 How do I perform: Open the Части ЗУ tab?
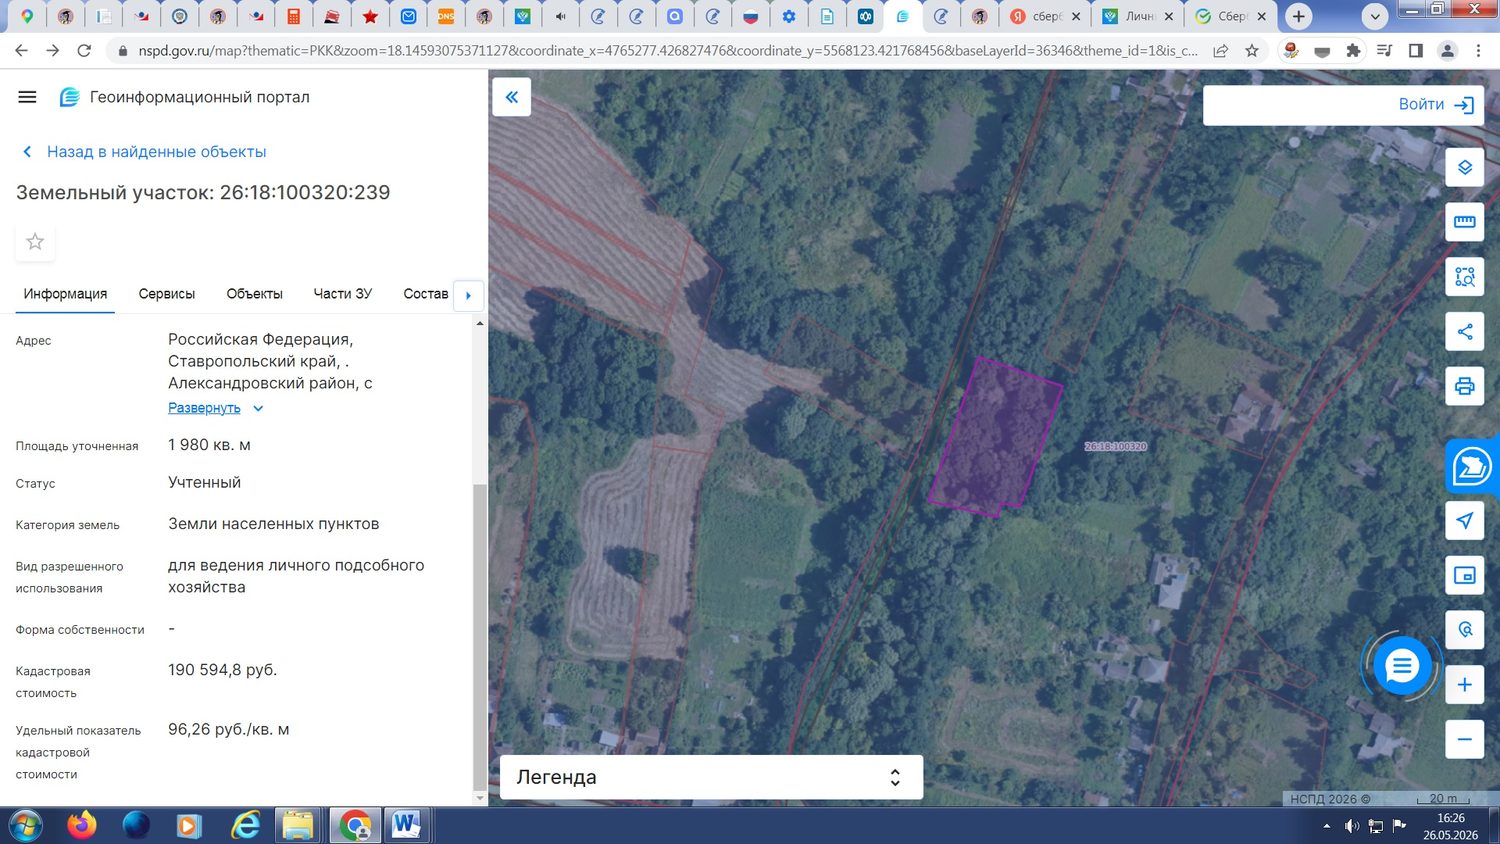343,294
